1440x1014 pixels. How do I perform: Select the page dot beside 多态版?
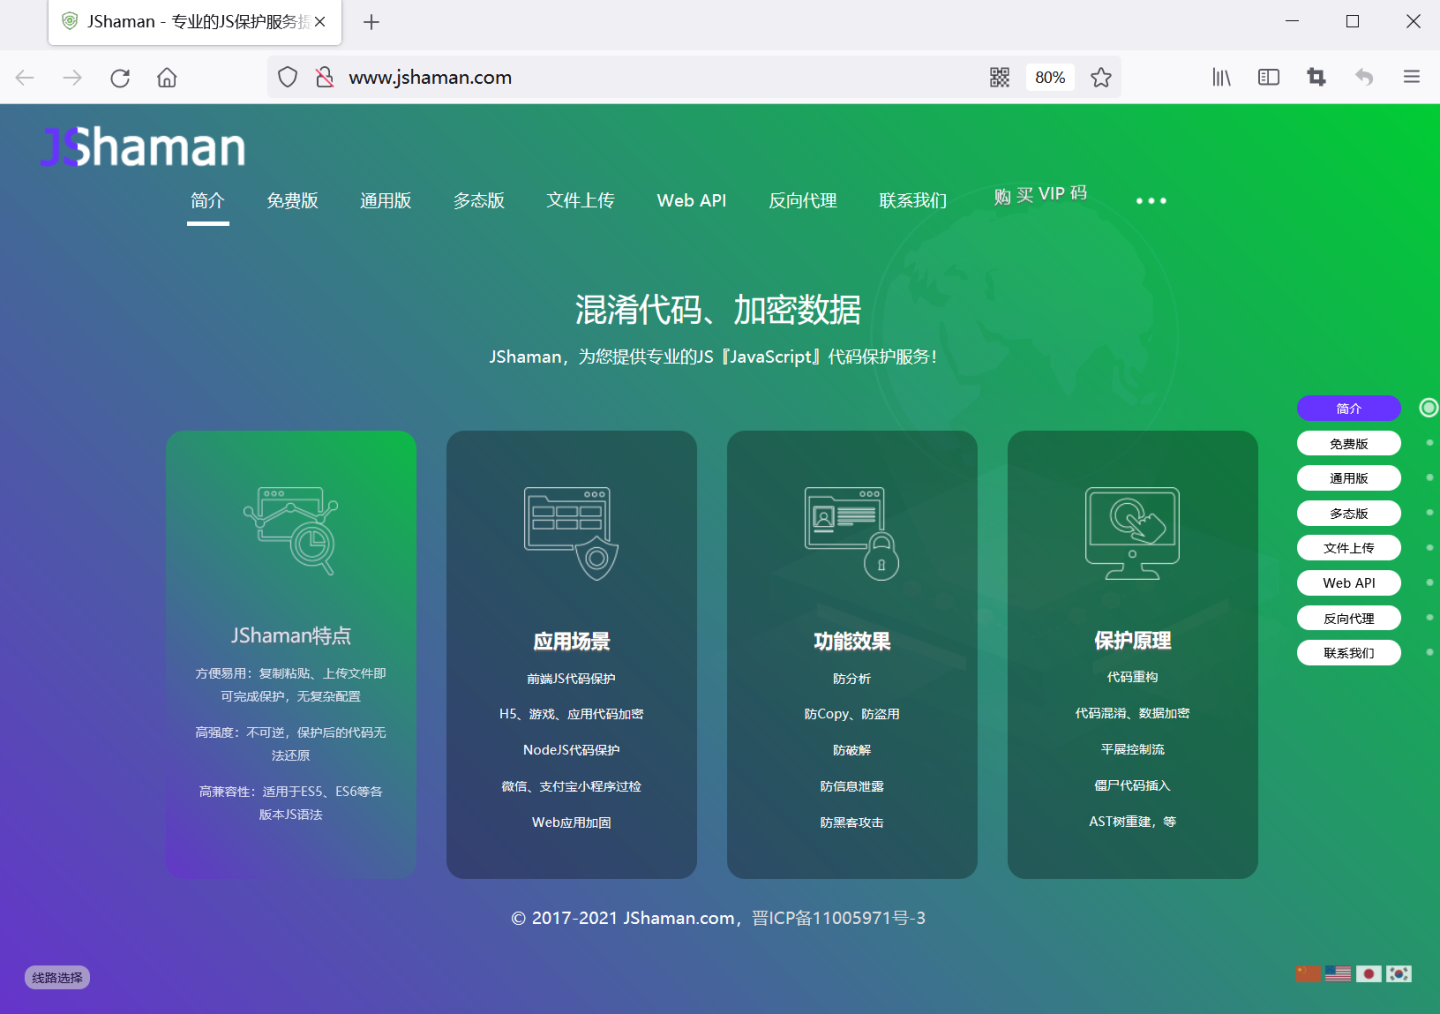point(1430,512)
